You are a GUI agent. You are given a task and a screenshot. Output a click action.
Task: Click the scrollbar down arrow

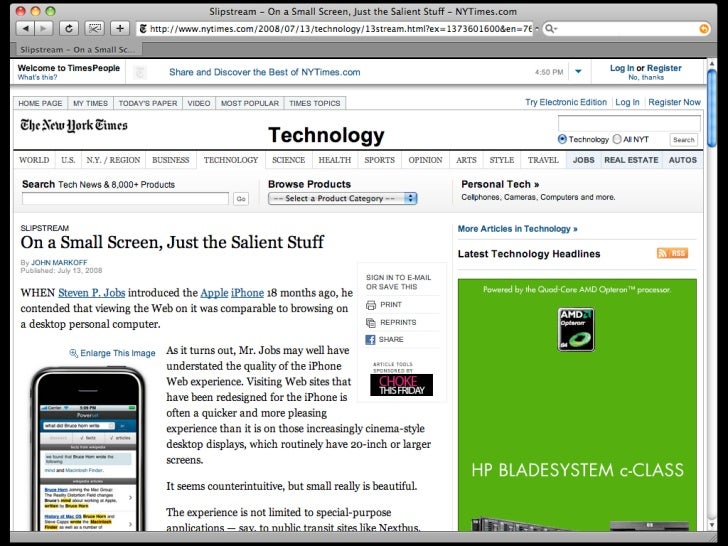pos(712,525)
